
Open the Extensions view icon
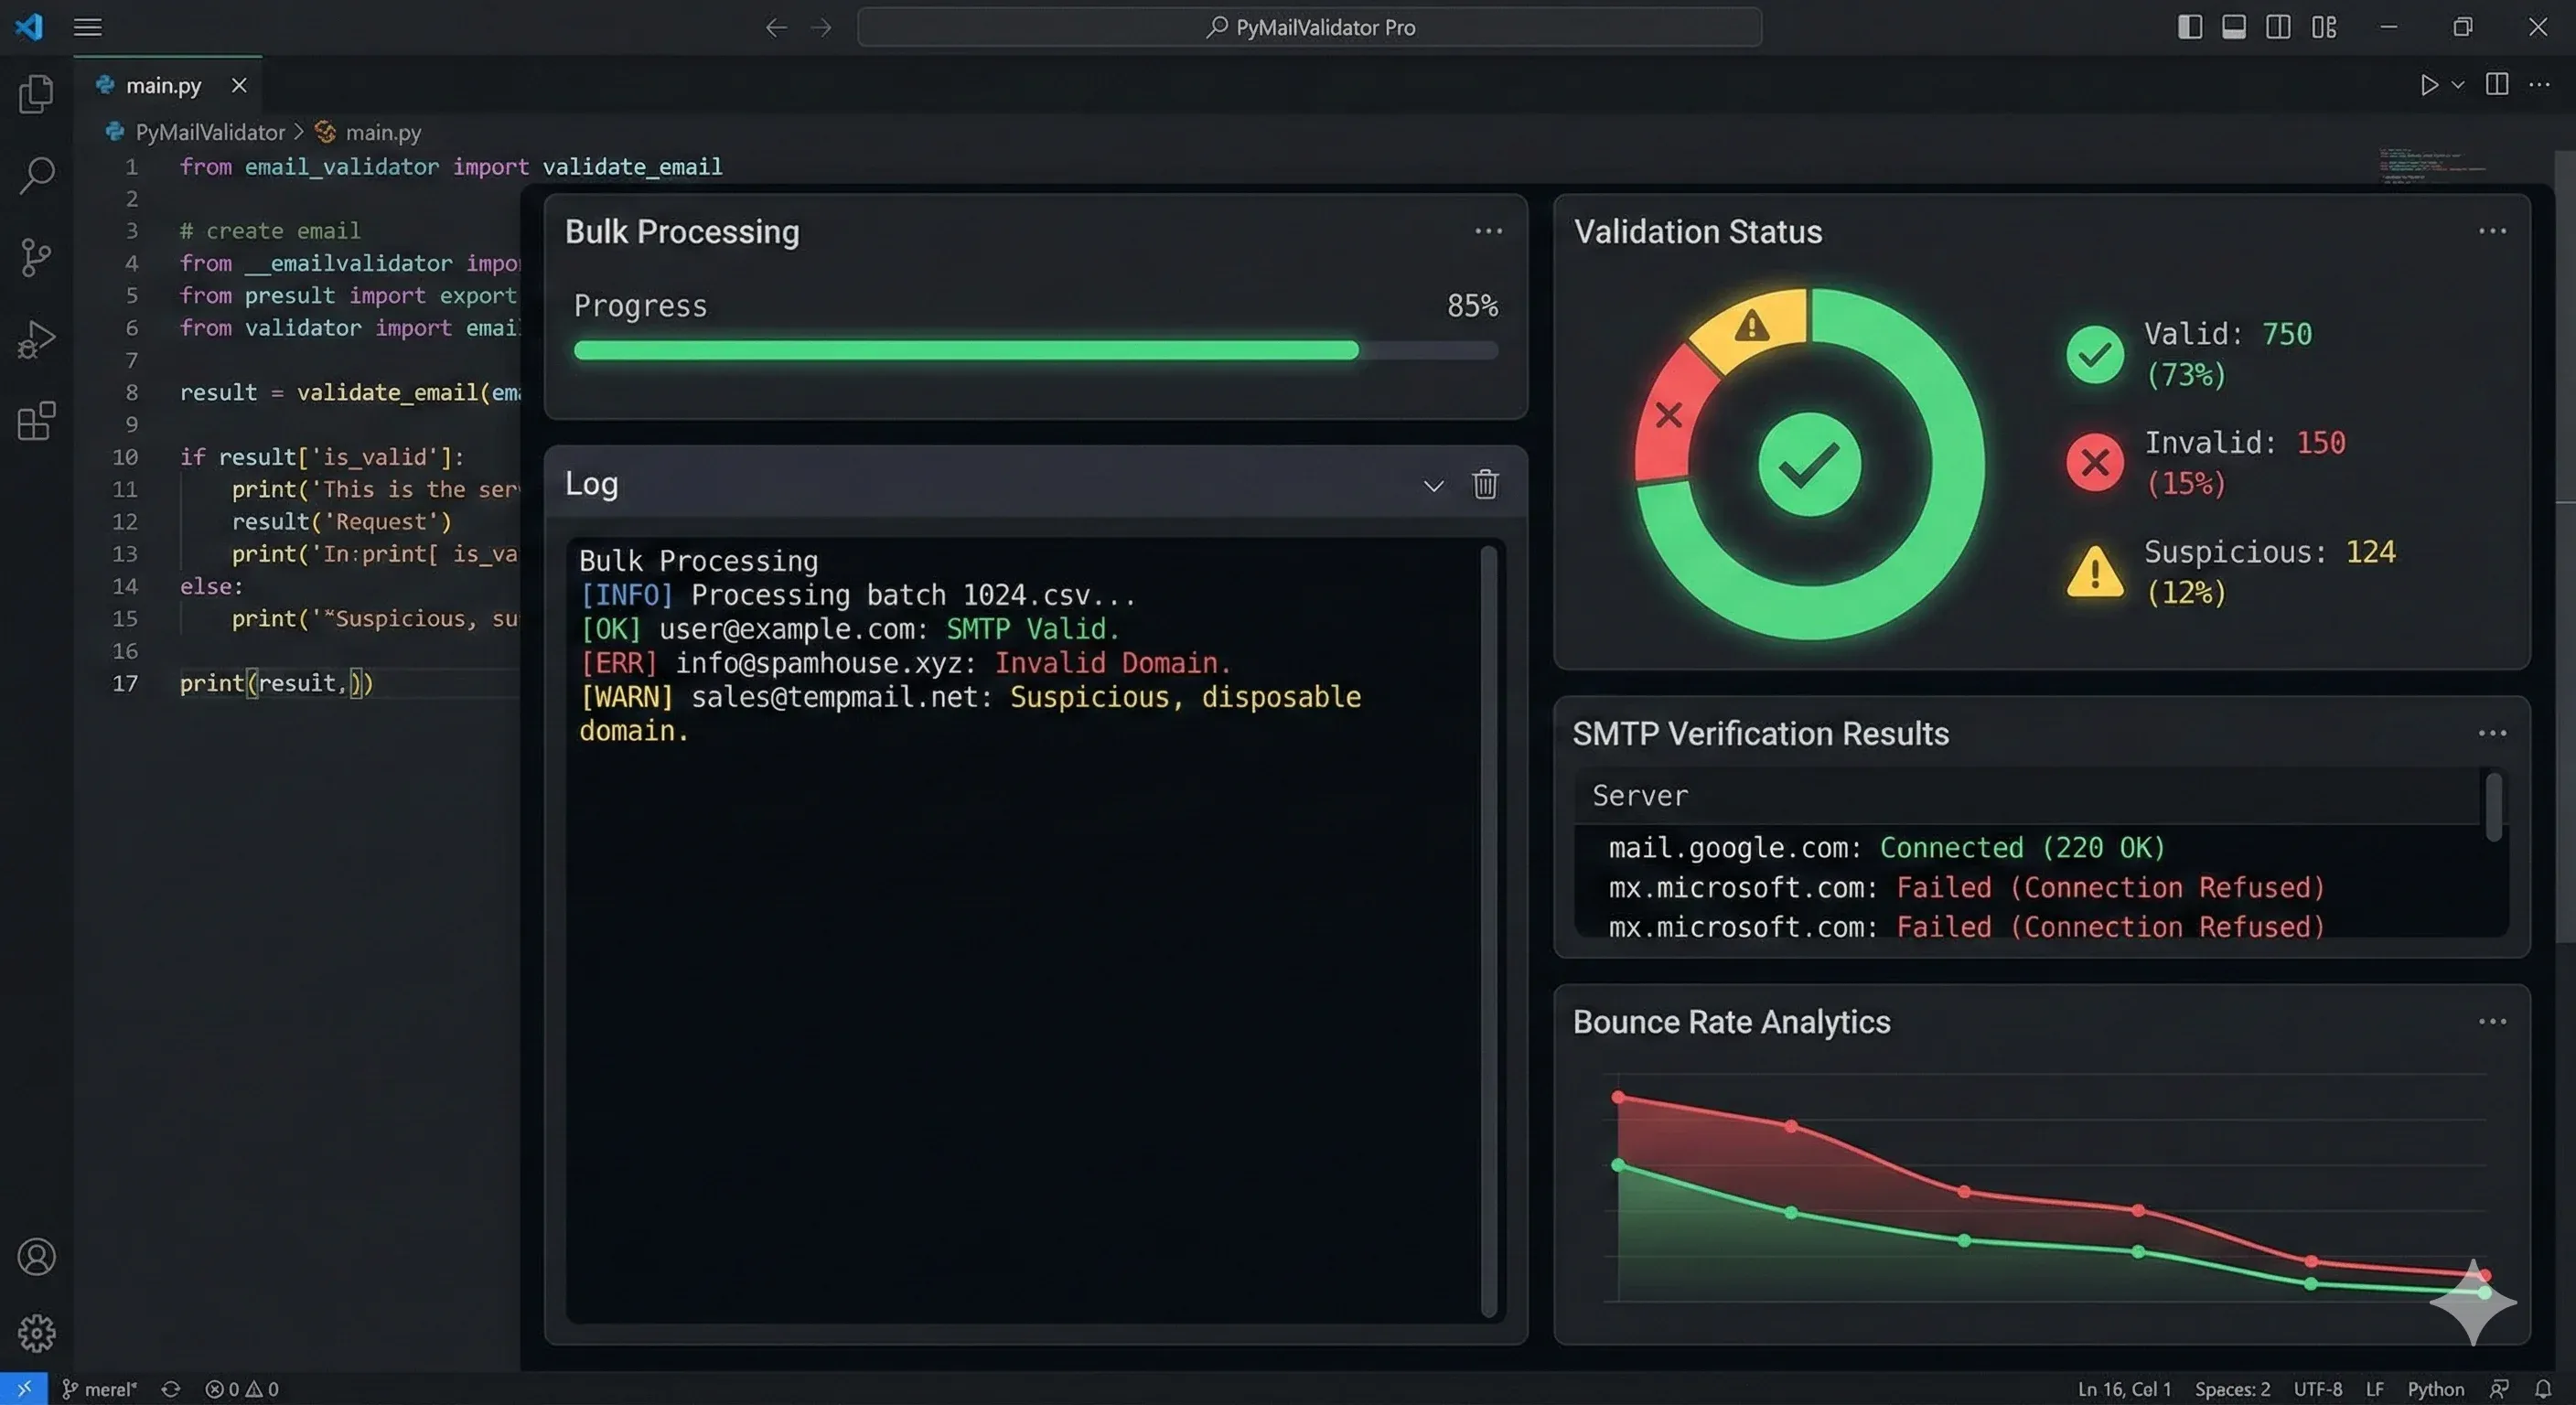point(36,421)
